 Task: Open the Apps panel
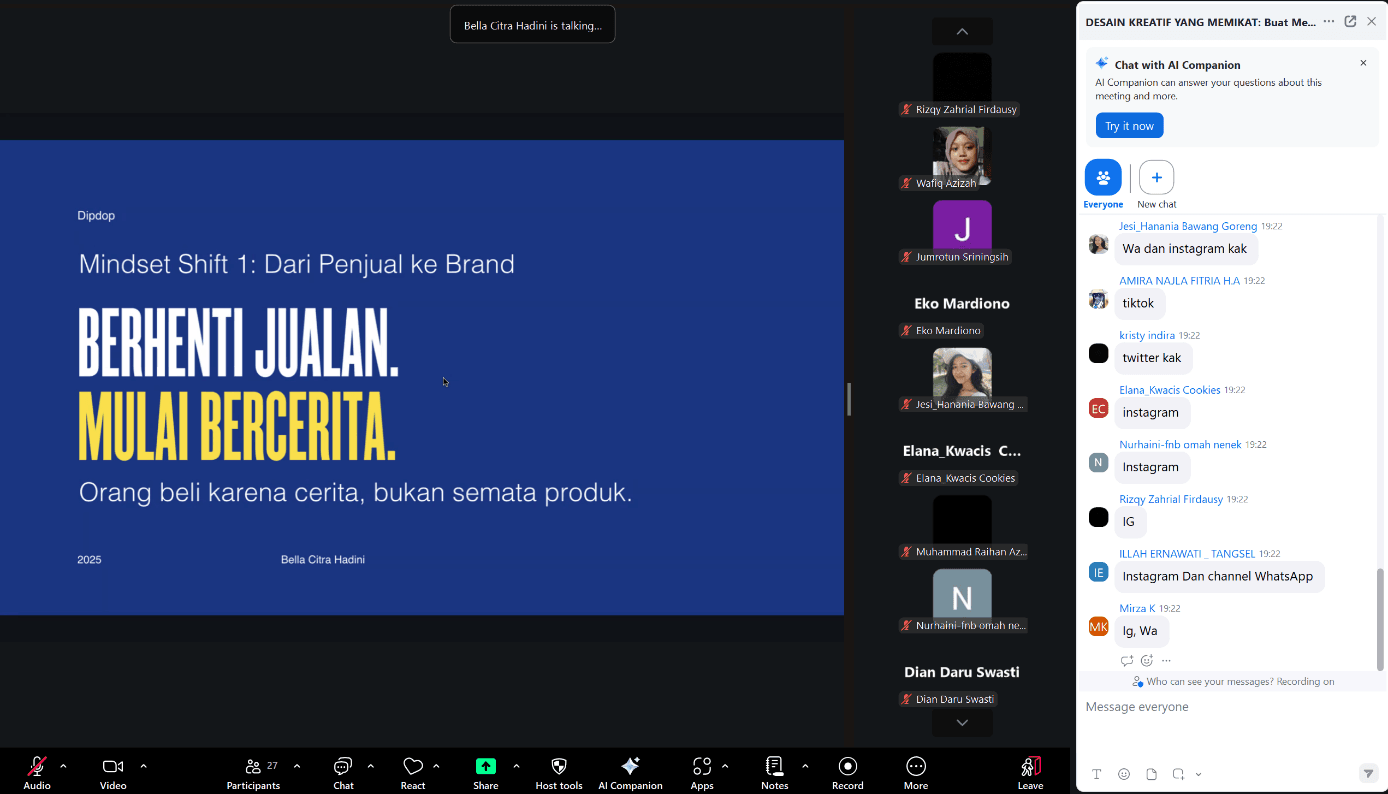[x=702, y=767]
